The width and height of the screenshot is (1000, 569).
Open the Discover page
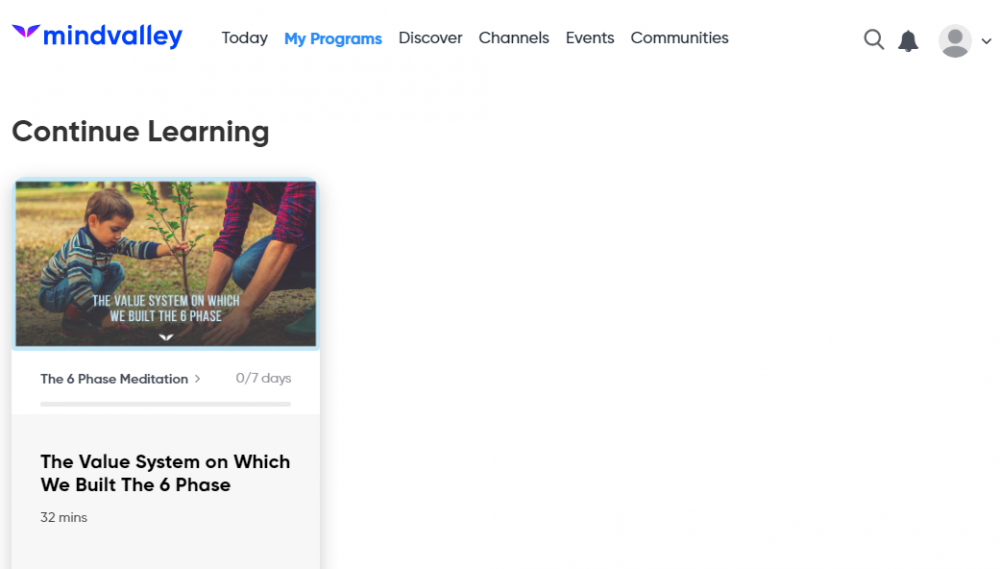pos(430,38)
